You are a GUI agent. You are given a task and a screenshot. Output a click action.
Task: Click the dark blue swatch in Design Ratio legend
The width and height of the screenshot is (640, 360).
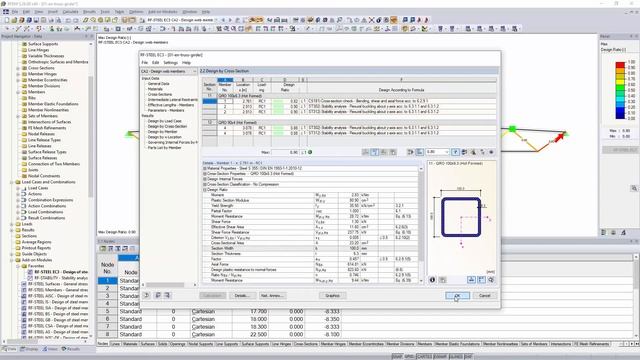(x=620, y=116)
